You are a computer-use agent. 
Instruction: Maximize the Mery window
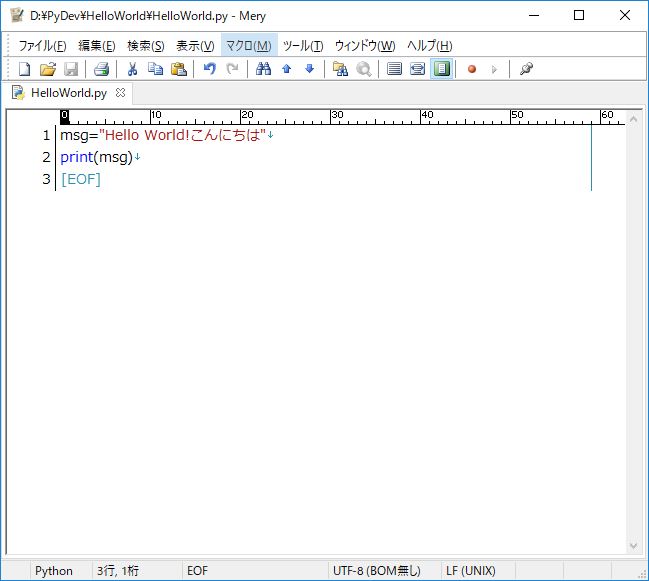coord(579,16)
